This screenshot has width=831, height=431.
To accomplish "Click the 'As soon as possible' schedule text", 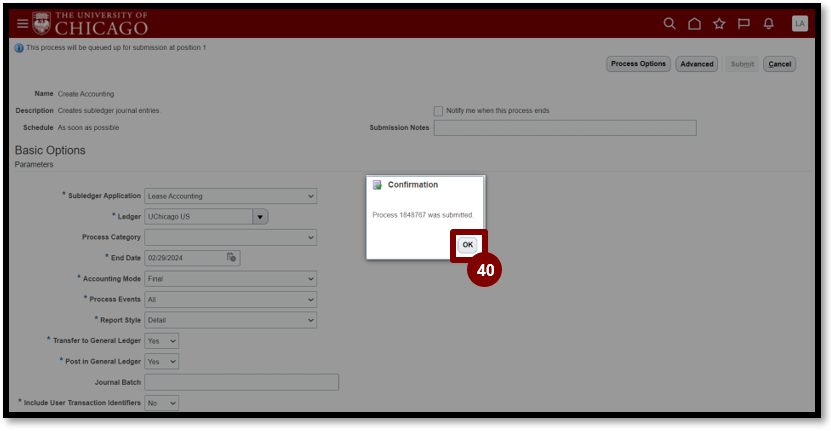I will click(89, 128).
